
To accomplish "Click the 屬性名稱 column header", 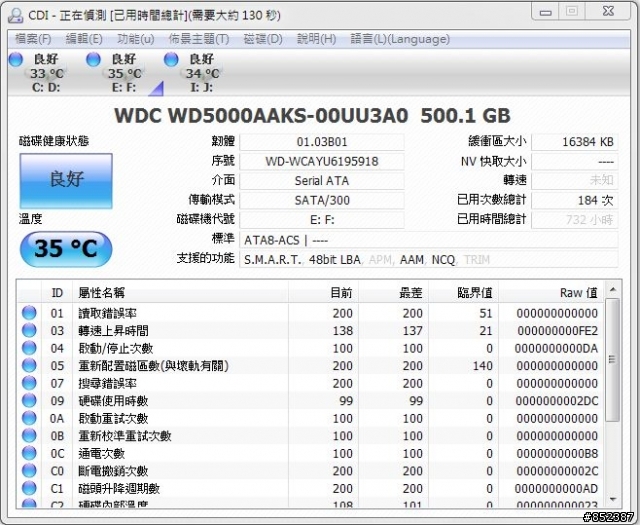I will [180, 293].
